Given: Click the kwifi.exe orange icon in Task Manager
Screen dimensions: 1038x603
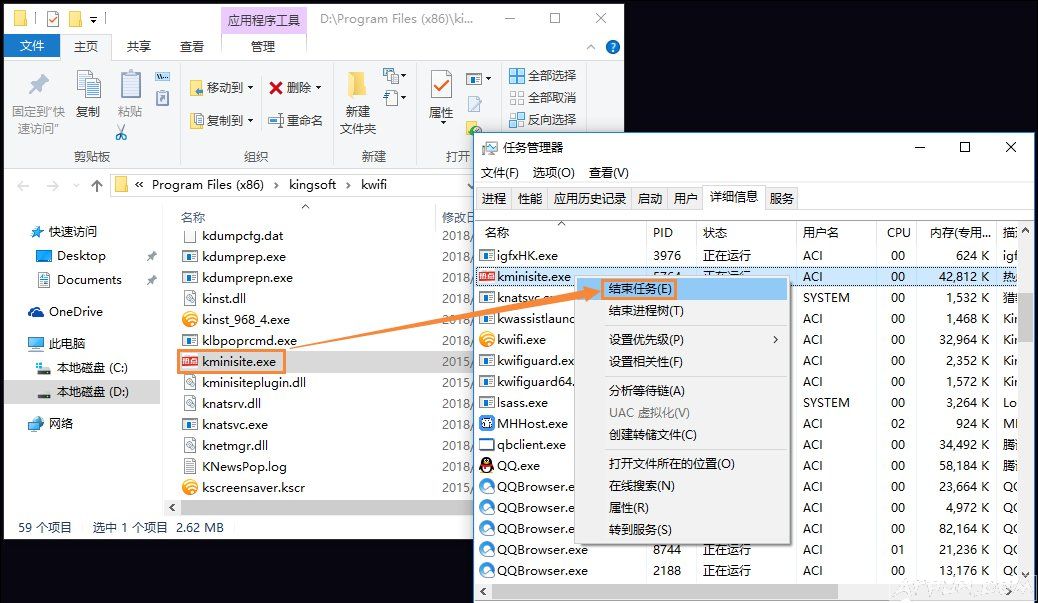Looking at the screenshot, I should [487, 340].
